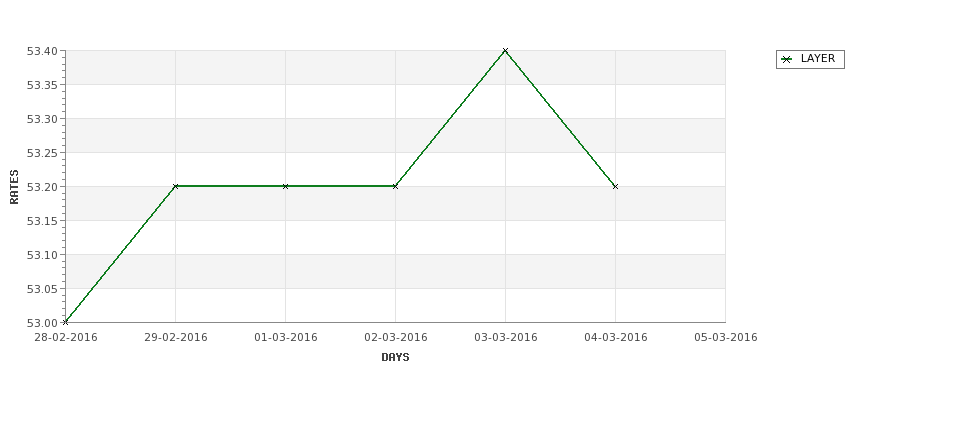Image resolution: width=975 pixels, height=429 pixels.
Task: Click the LAYER legend label
Action: 818,58
